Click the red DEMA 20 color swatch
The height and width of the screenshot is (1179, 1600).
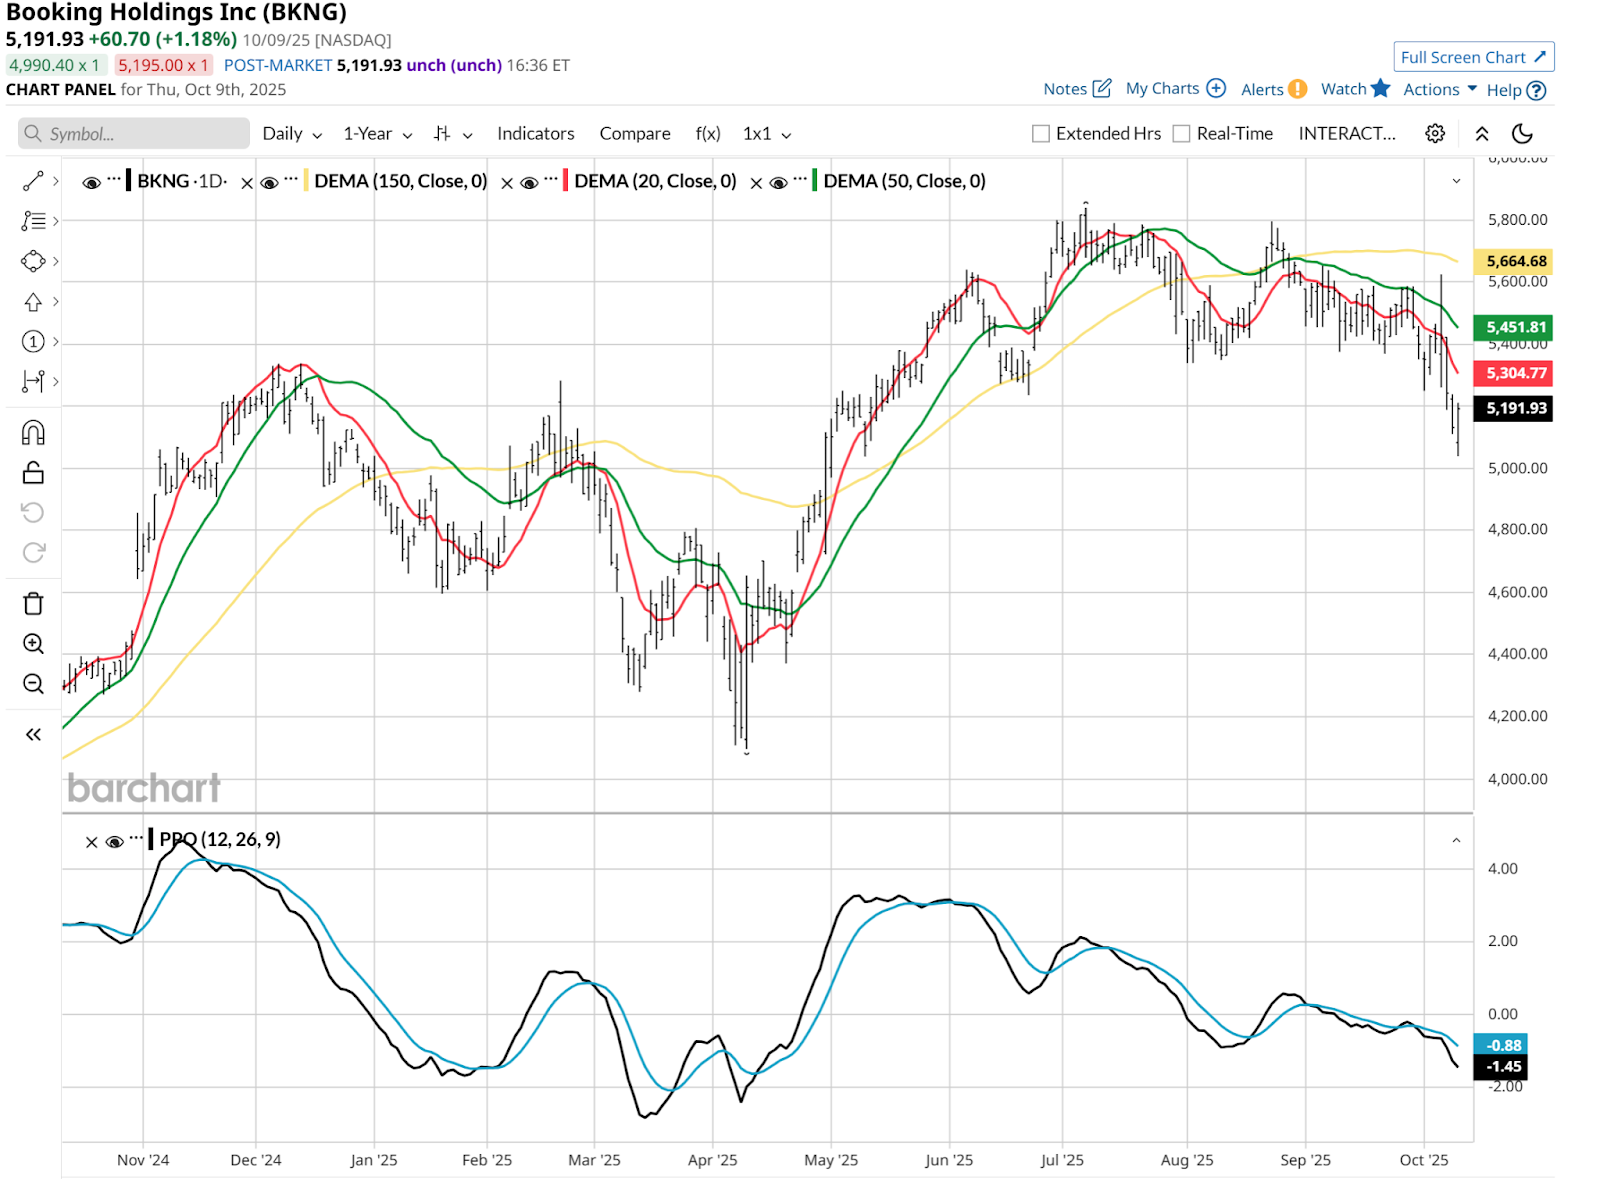(566, 181)
